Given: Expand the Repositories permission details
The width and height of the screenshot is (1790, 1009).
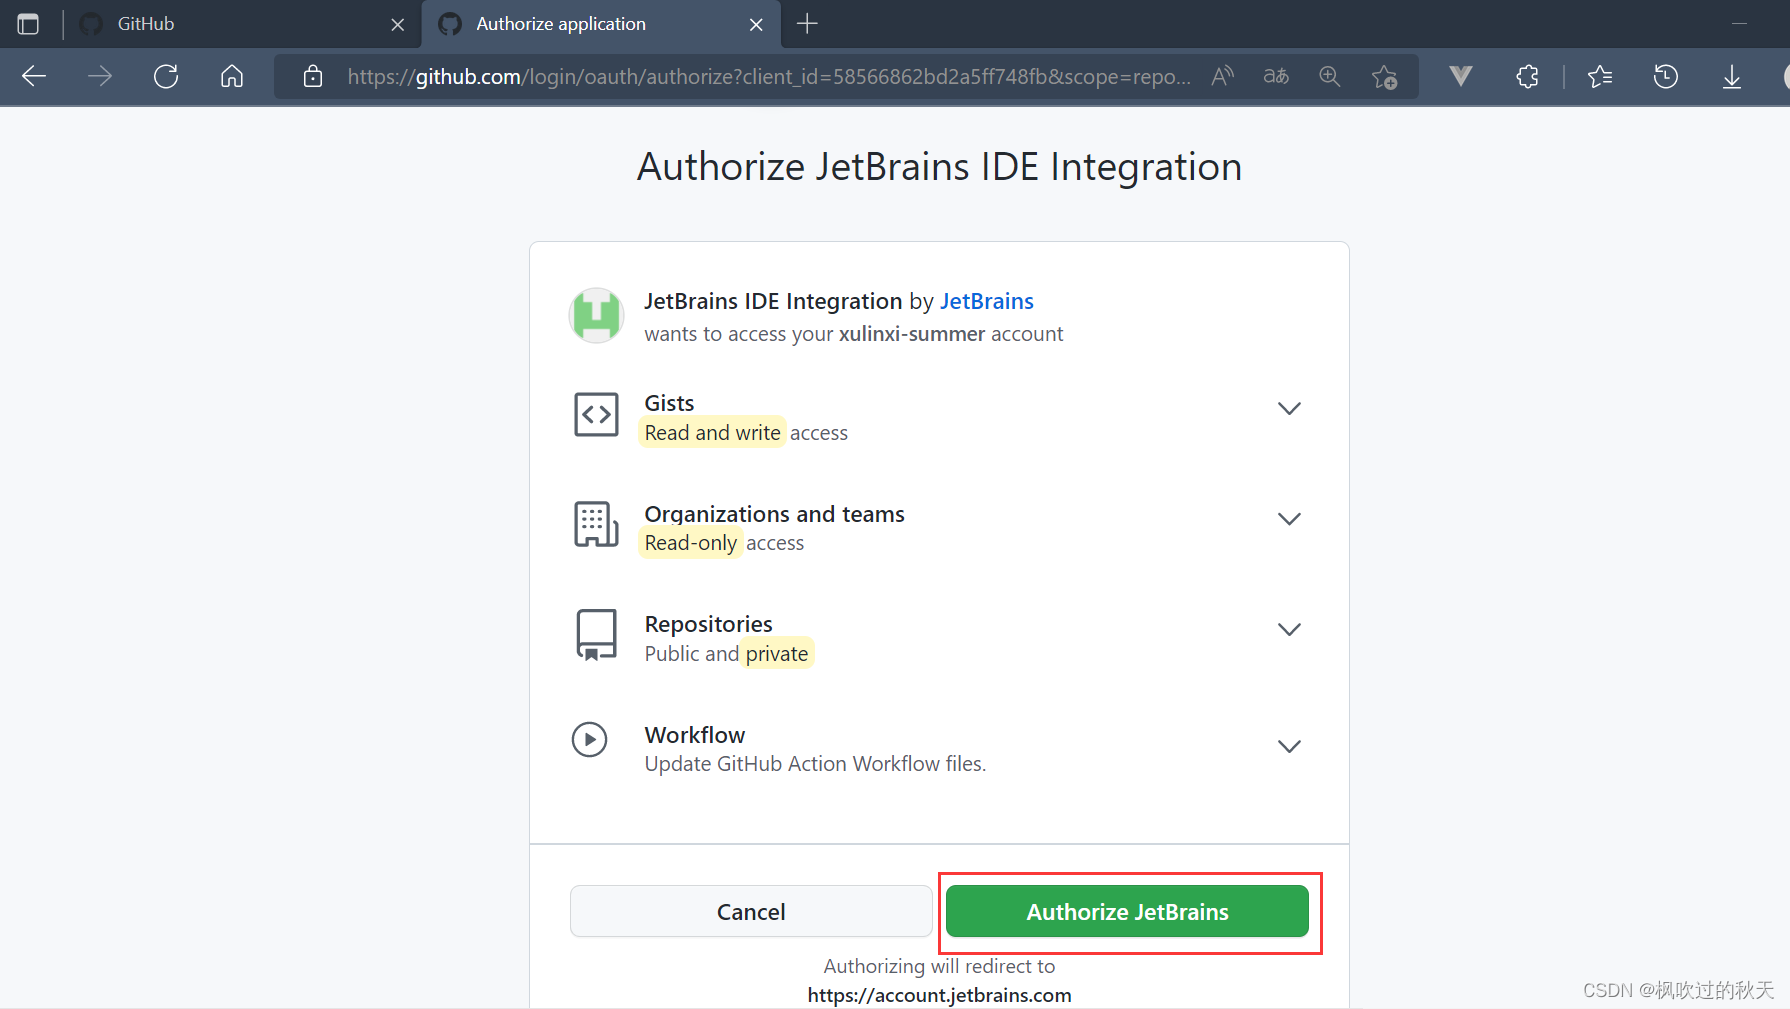Looking at the screenshot, I should [x=1289, y=629].
